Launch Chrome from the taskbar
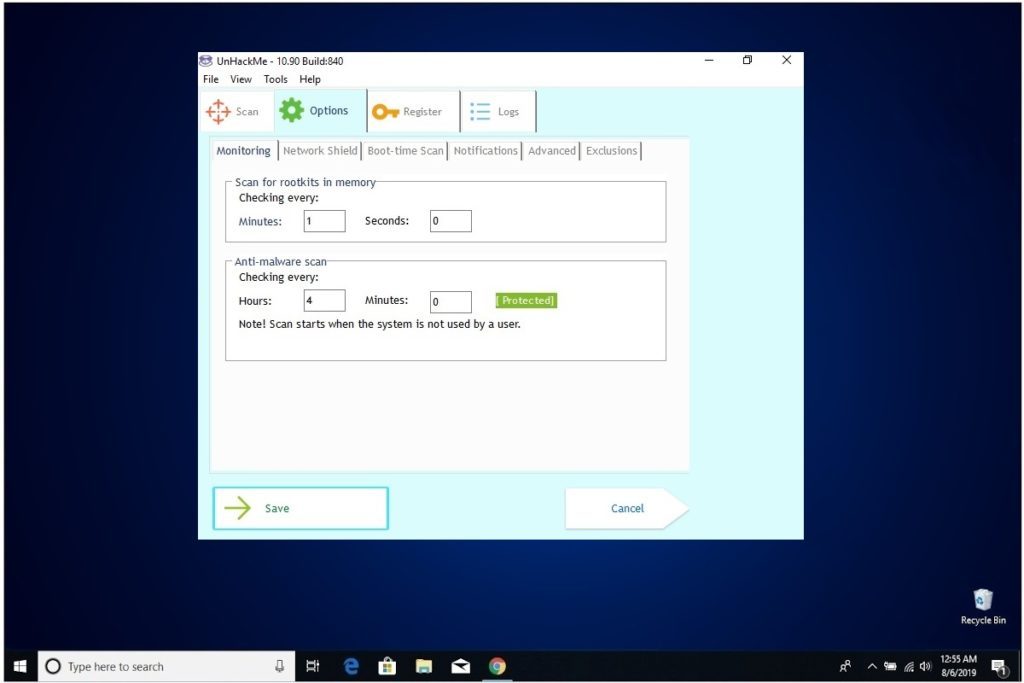This screenshot has width=1024, height=683. pos(497,665)
